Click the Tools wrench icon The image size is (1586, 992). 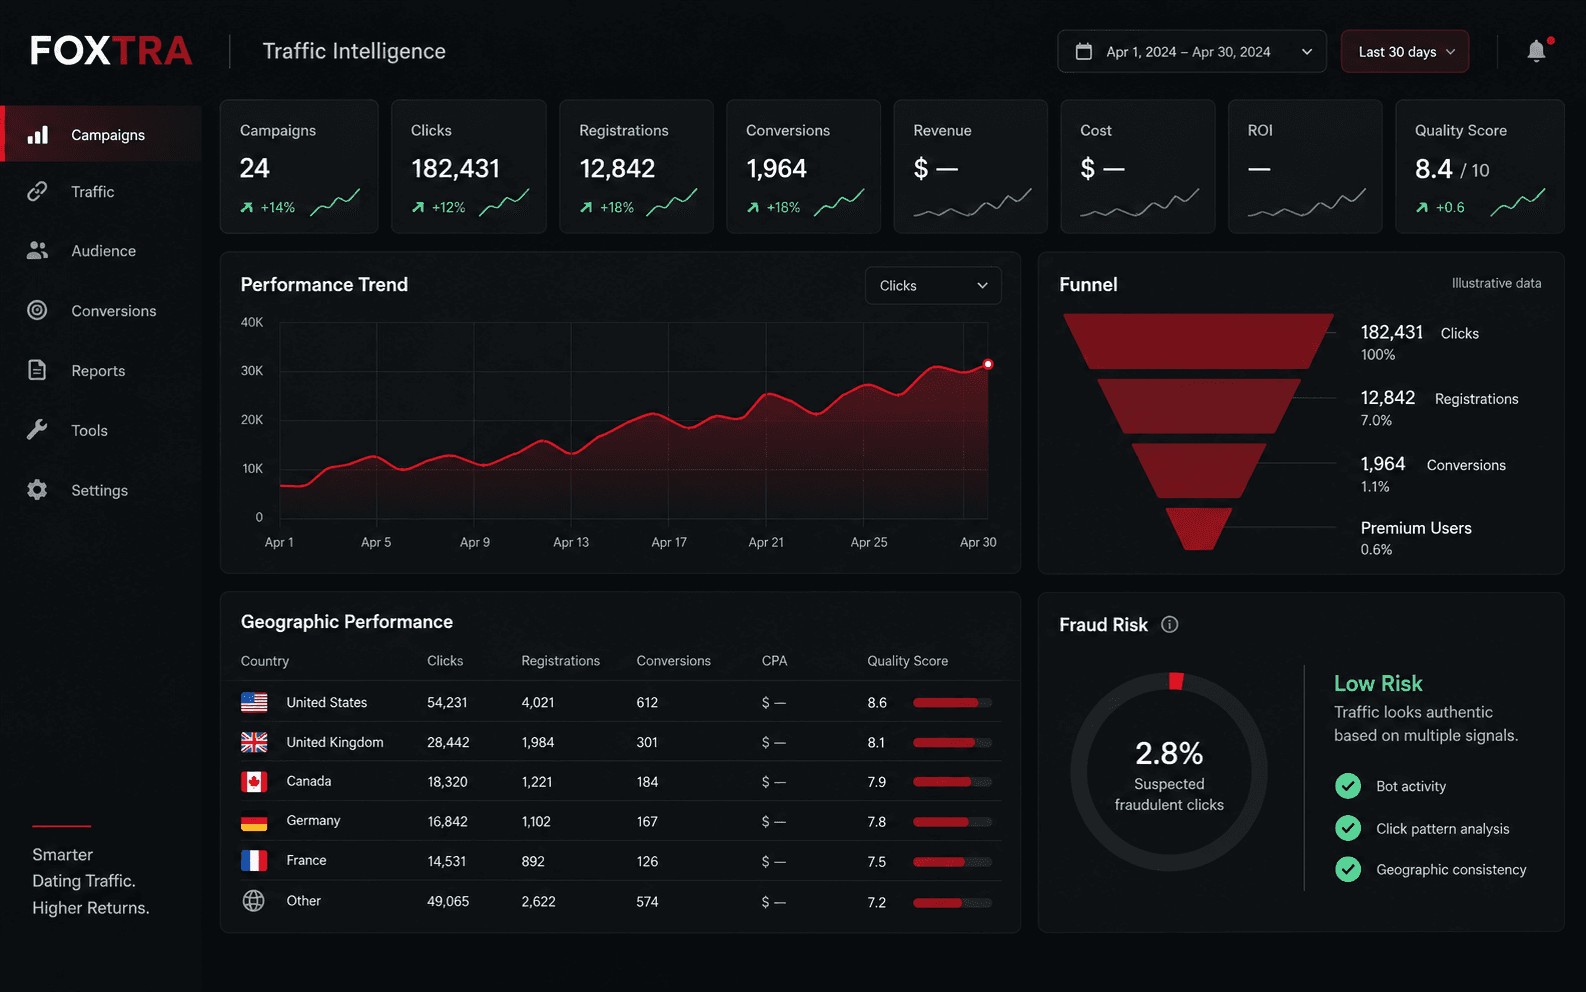(37, 430)
